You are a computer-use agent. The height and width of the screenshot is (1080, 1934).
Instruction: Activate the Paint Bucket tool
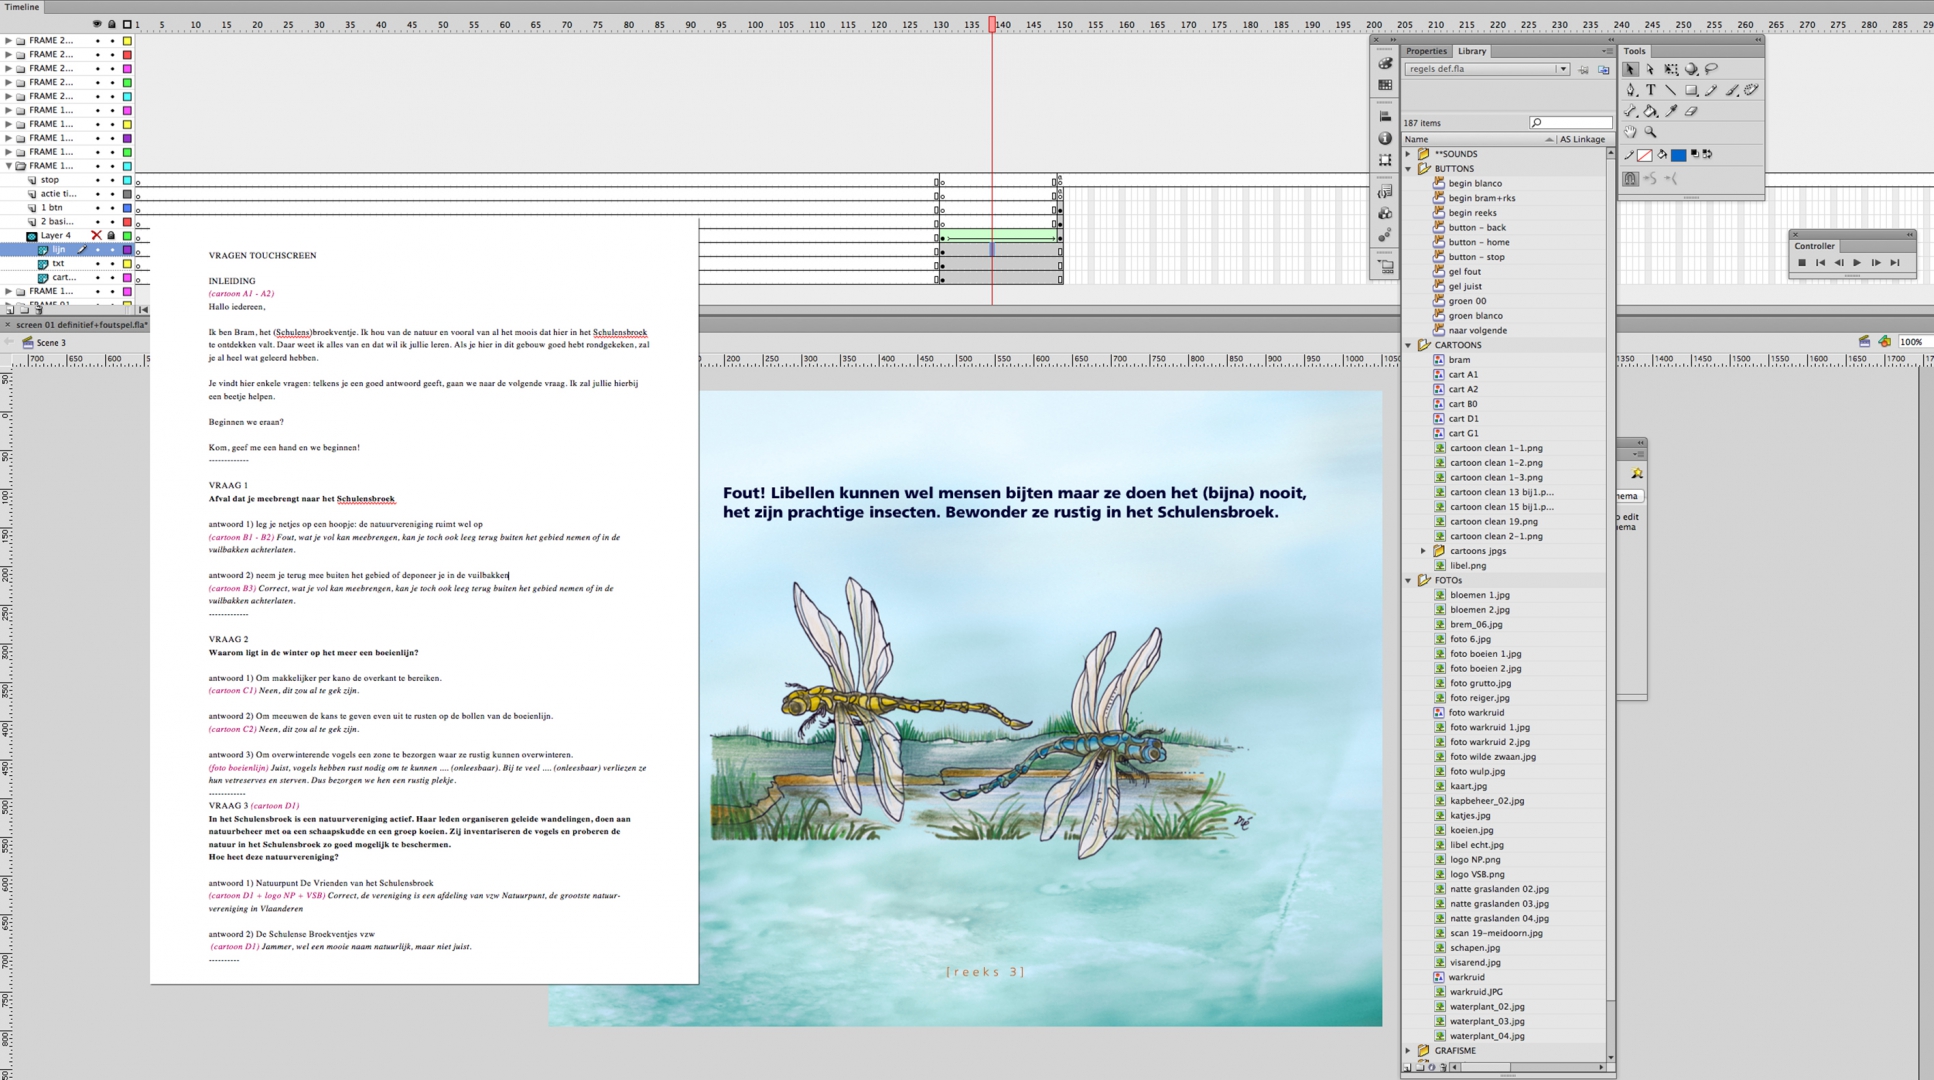pos(1650,111)
